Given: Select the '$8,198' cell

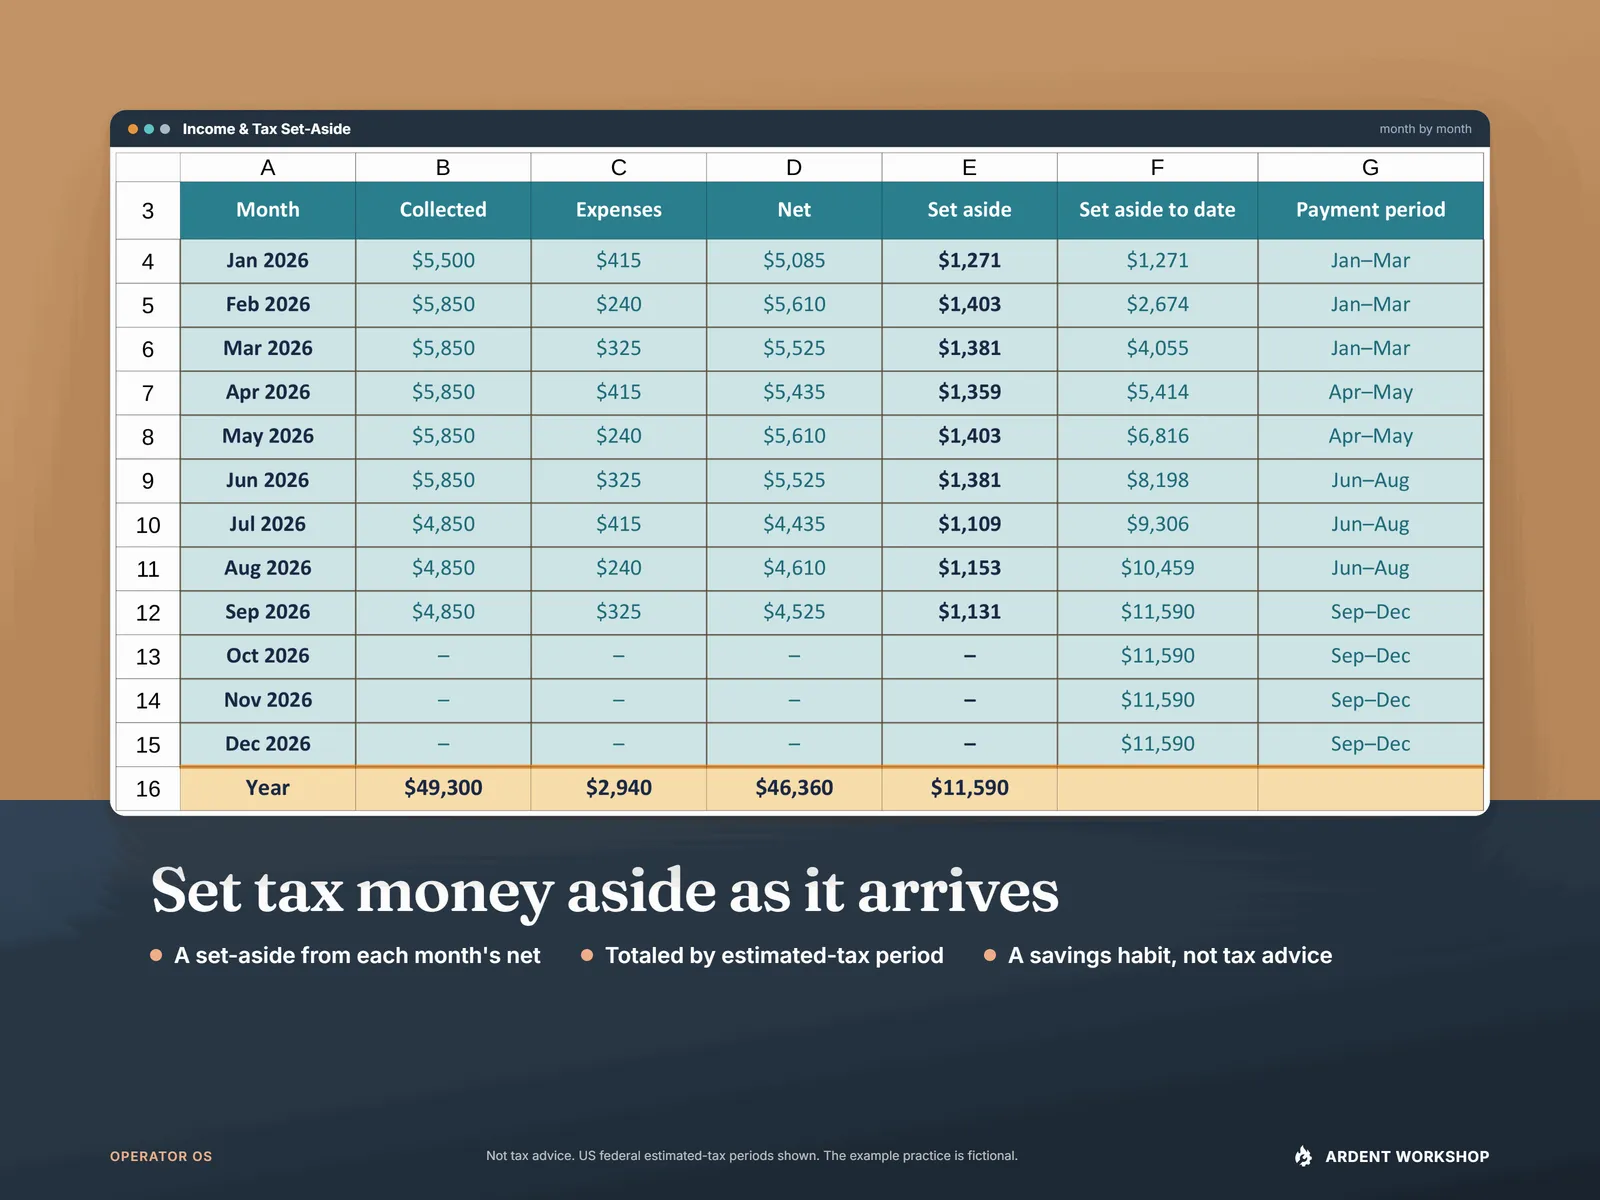Looking at the screenshot, I should (1157, 481).
